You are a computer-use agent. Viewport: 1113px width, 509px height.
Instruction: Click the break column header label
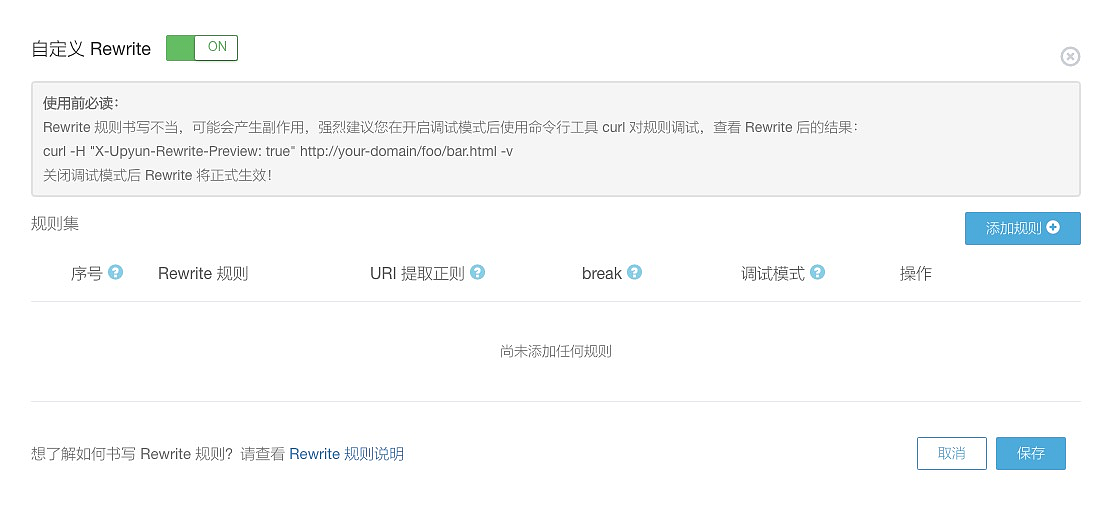pos(601,273)
